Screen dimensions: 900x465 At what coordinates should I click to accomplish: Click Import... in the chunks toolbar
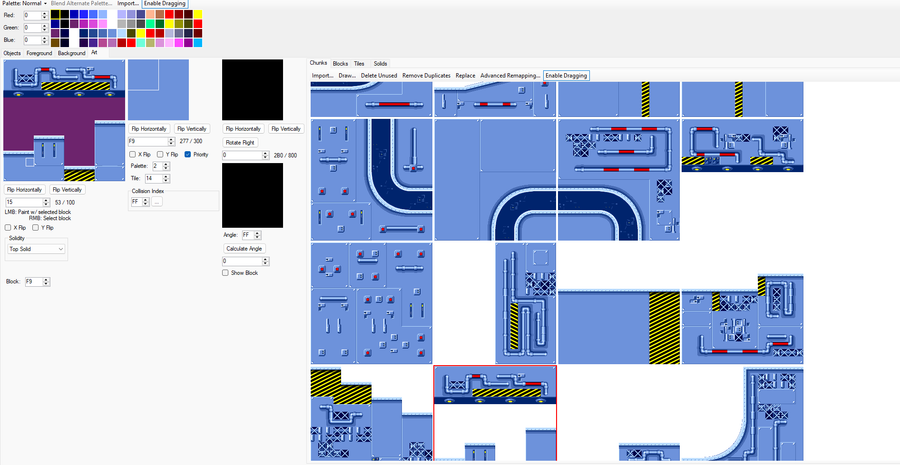coord(323,75)
